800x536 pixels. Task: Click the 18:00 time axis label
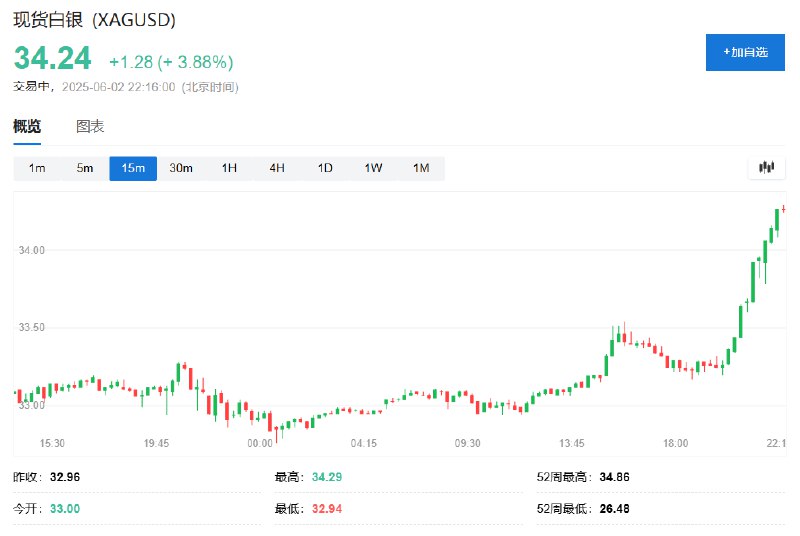[676, 443]
